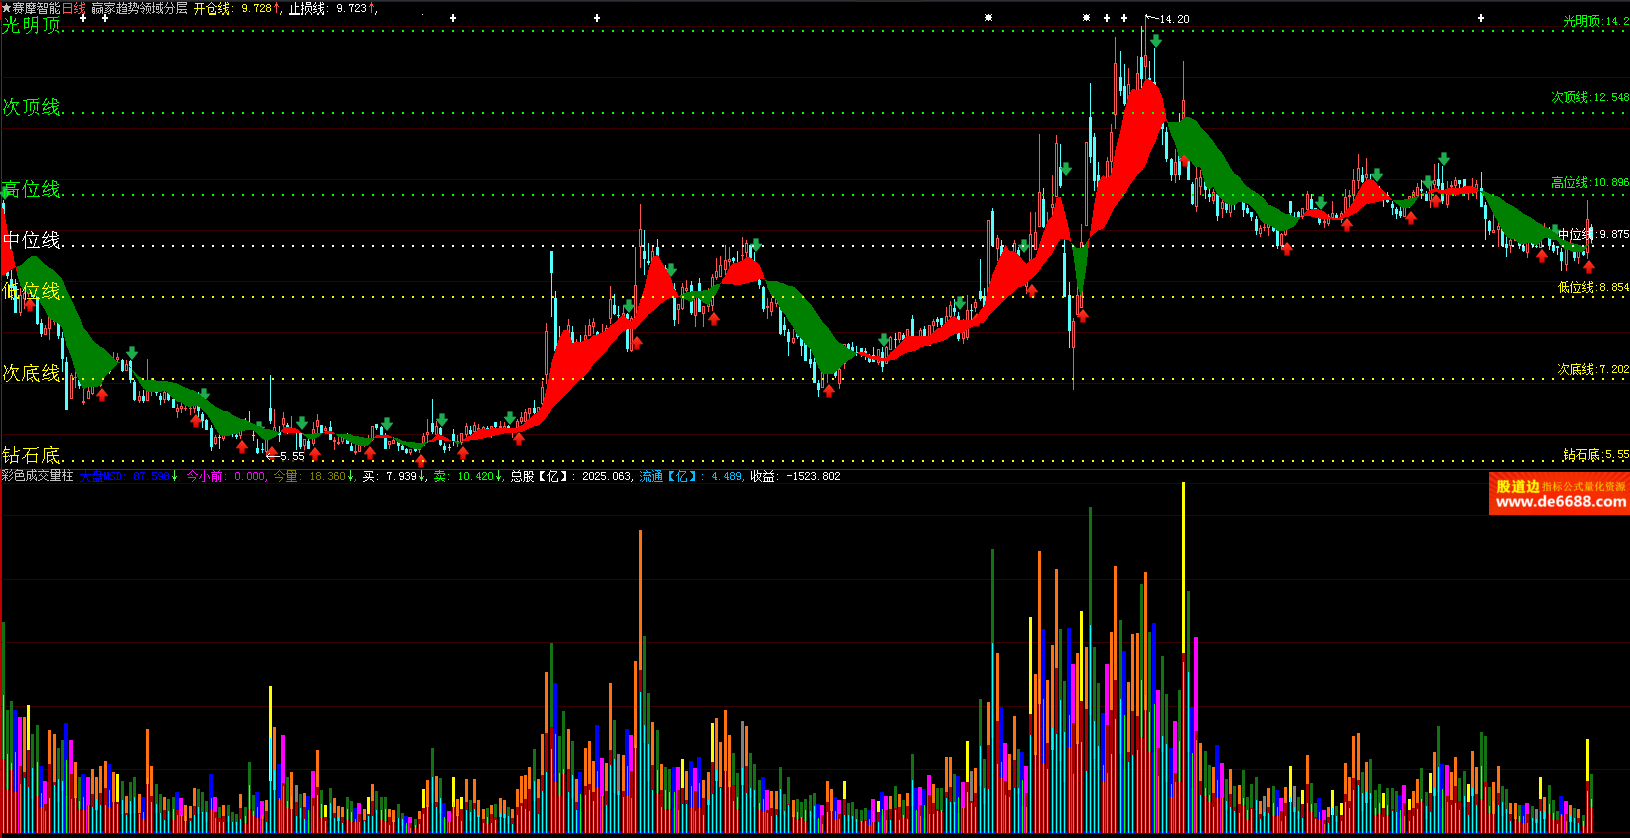Click the red up arrow after 开仓线 value

(x=277, y=8)
